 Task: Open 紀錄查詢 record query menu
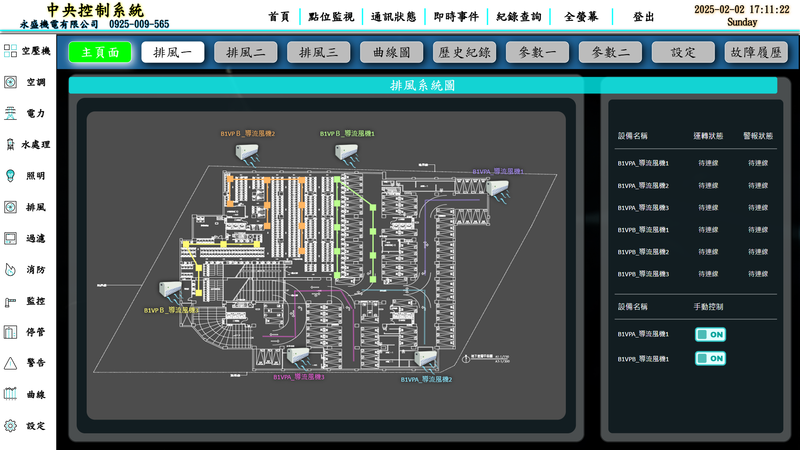[x=519, y=17]
